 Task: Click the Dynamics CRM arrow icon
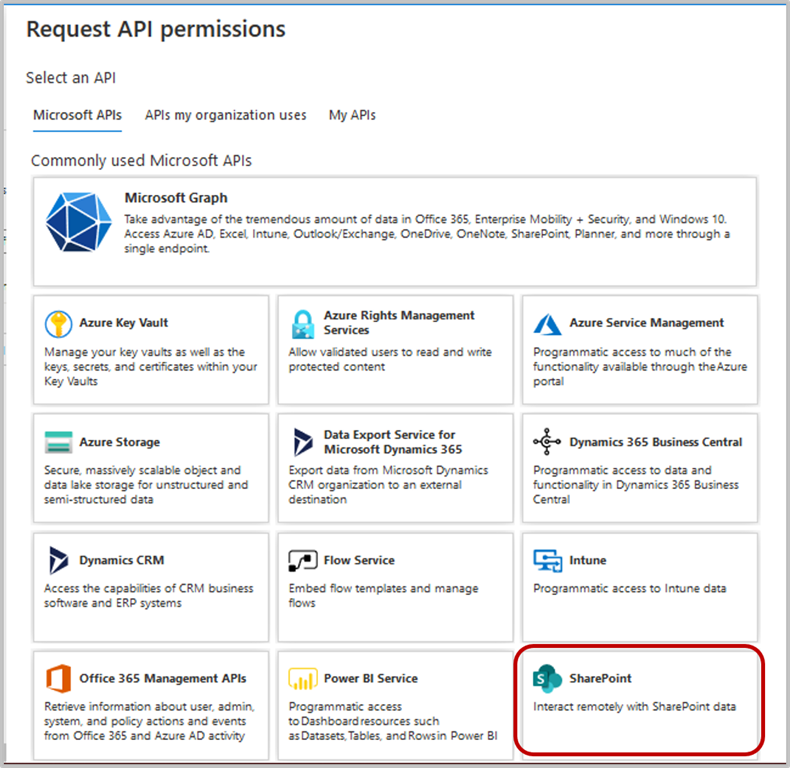click(58, 560)
